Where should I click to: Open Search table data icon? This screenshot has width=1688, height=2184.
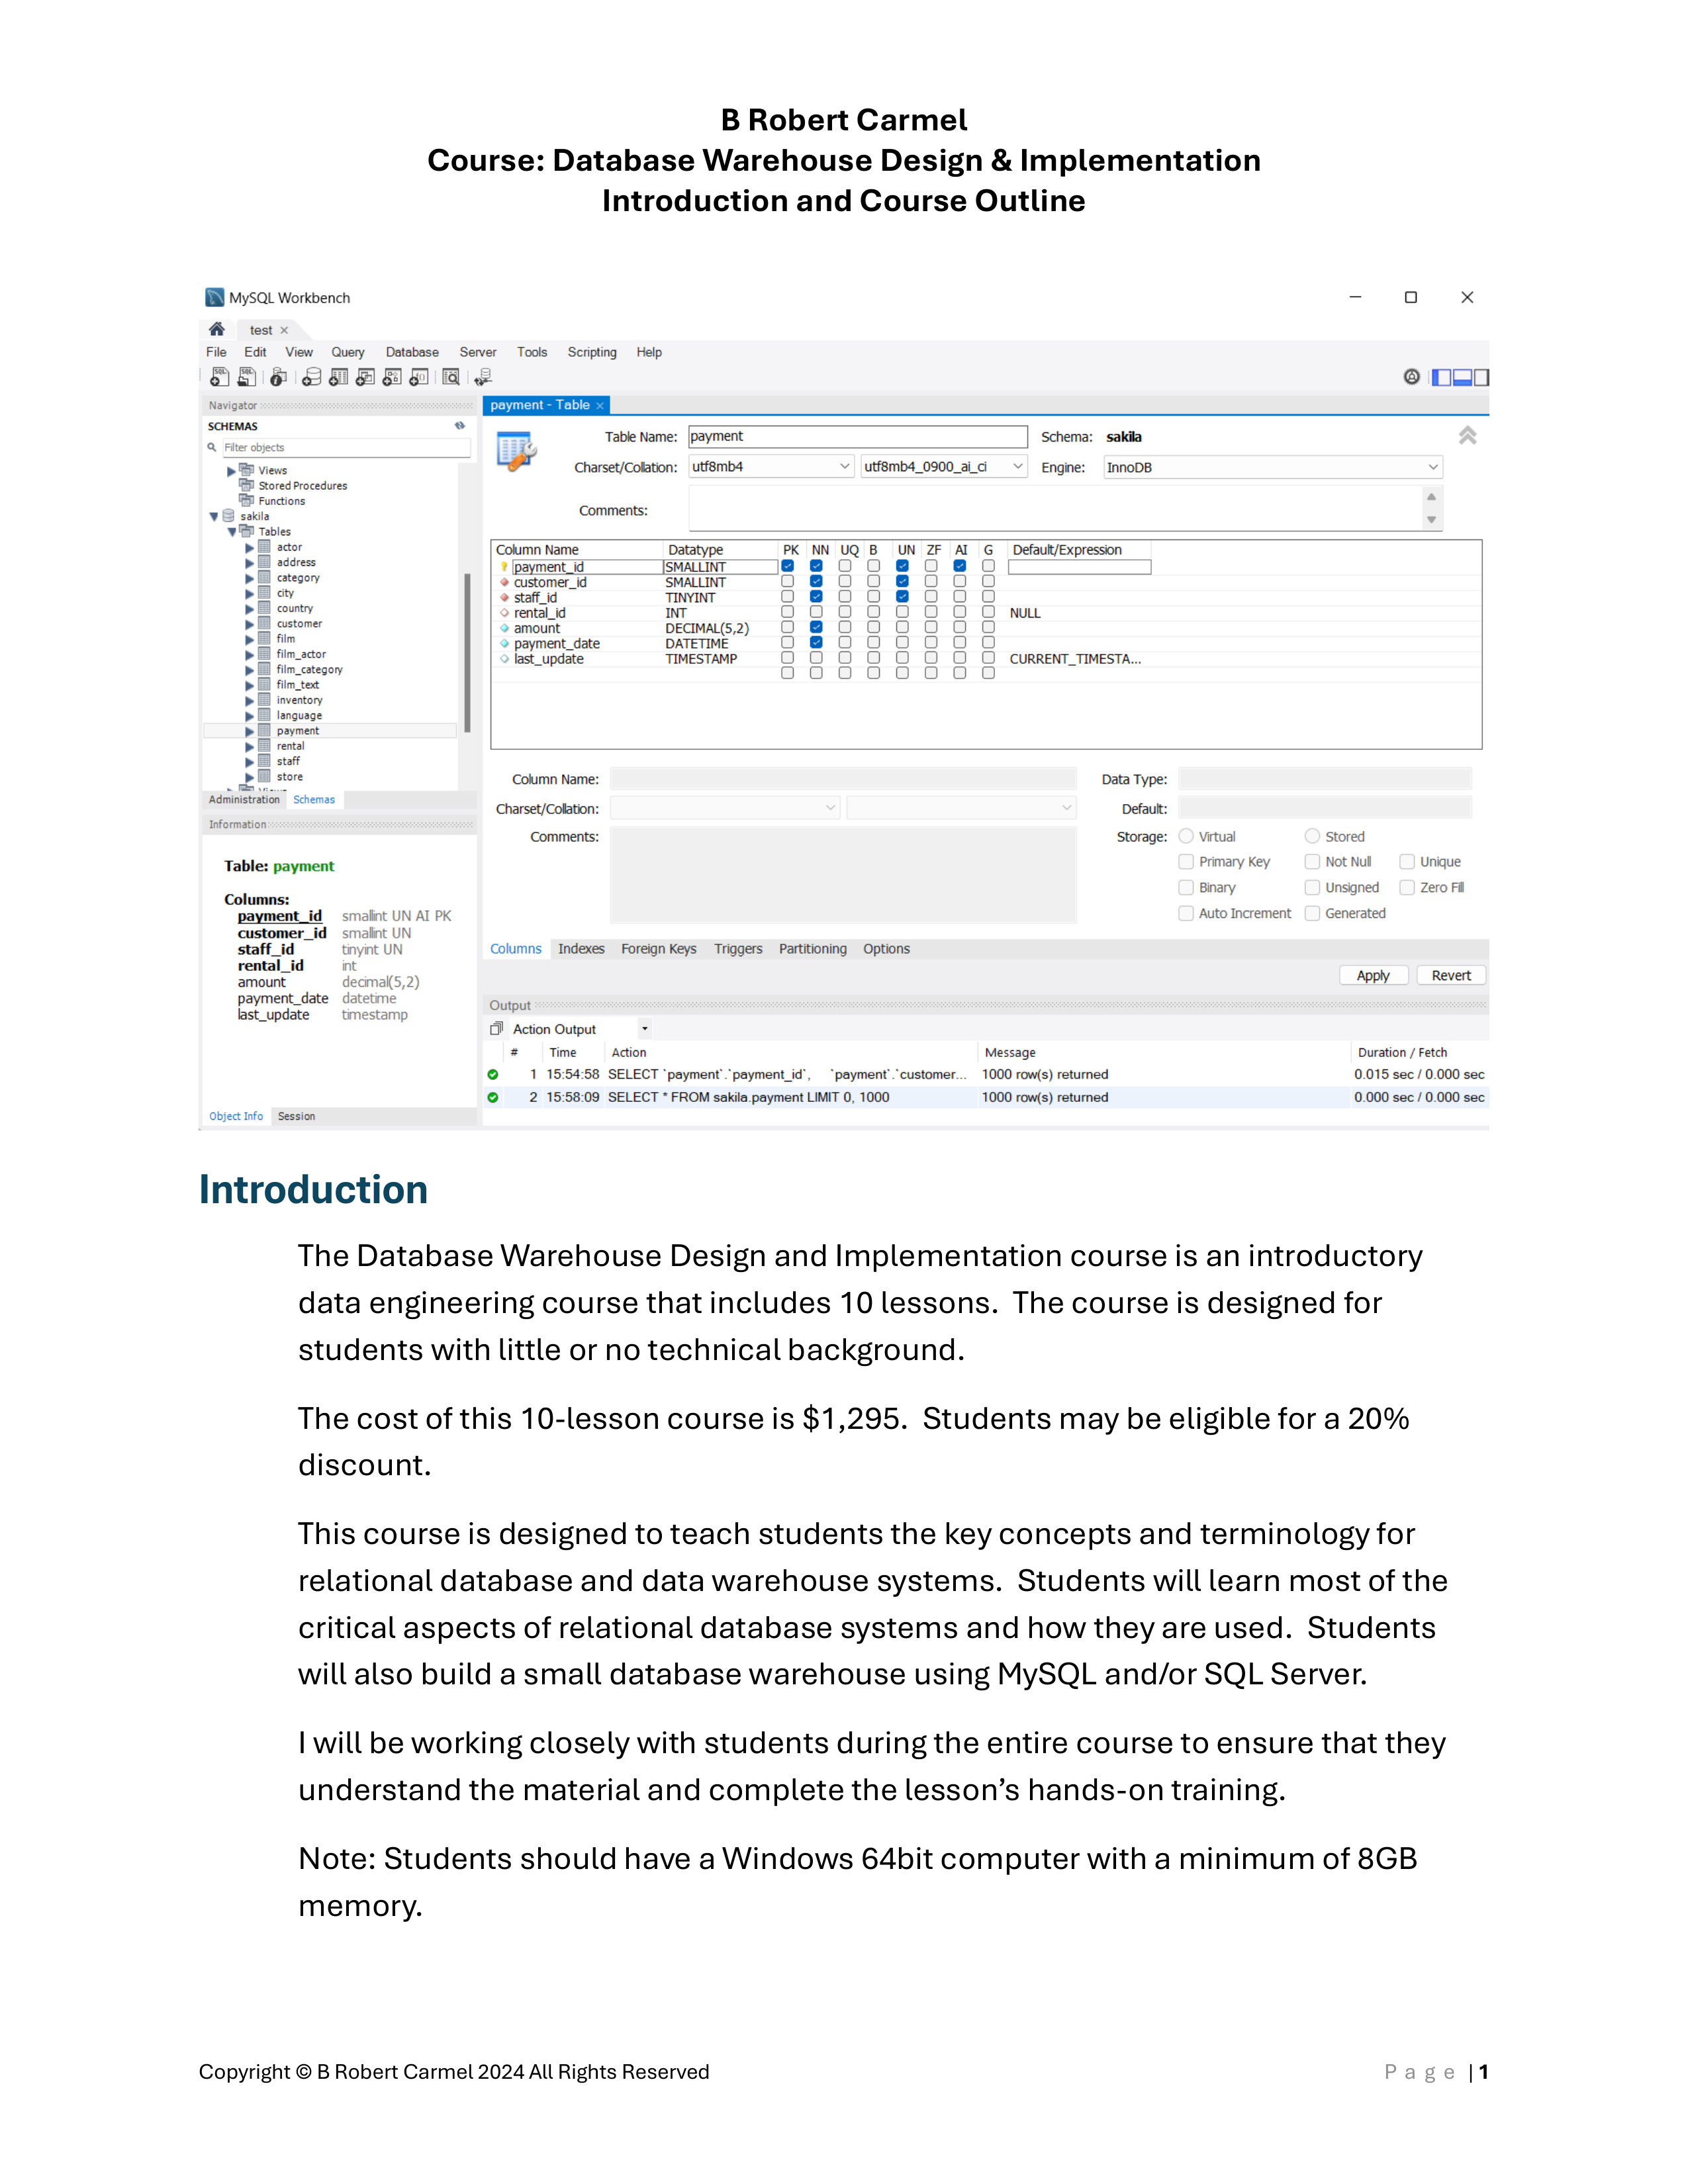(x=451, y=377)
